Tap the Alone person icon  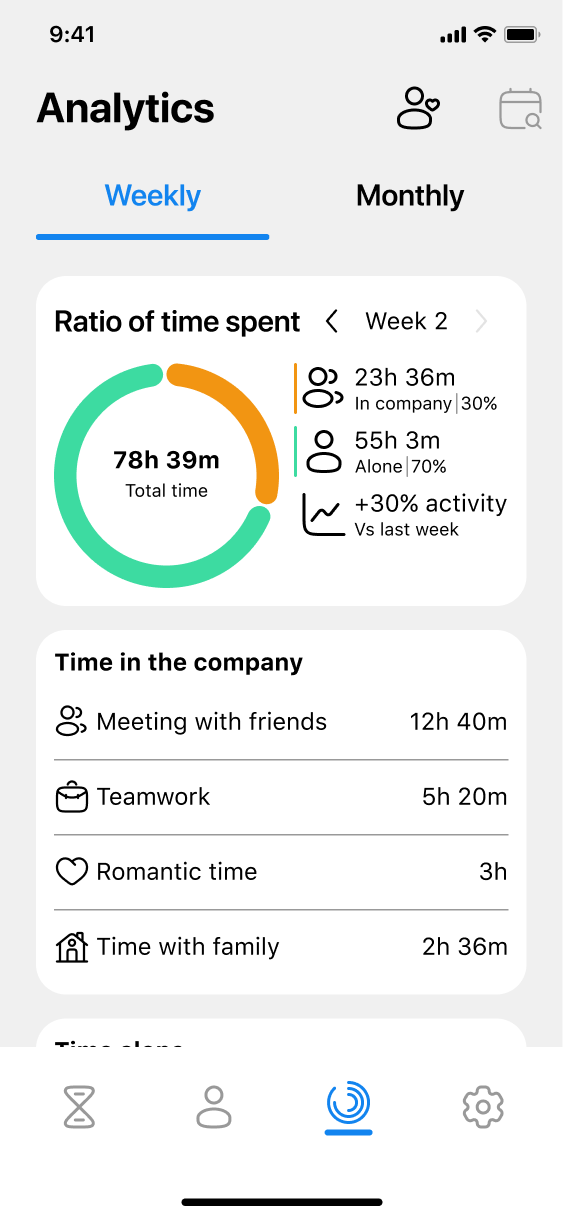[x=323, y=451]
